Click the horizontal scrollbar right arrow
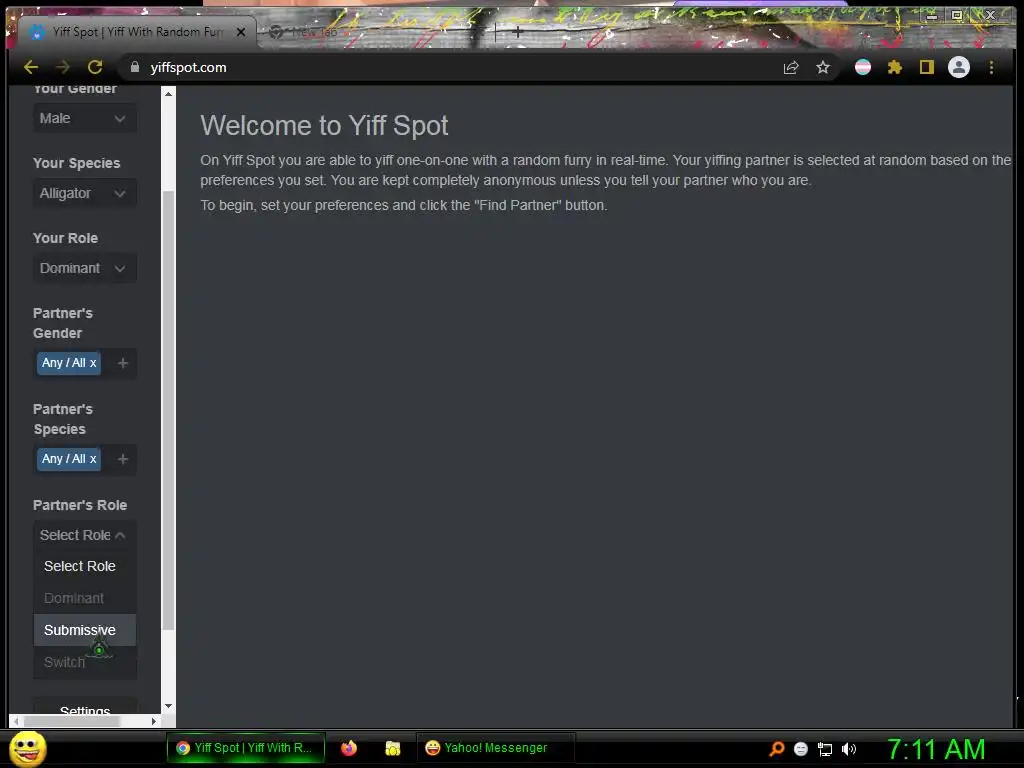The image size is (1024, 768). [x=153, y=722]
